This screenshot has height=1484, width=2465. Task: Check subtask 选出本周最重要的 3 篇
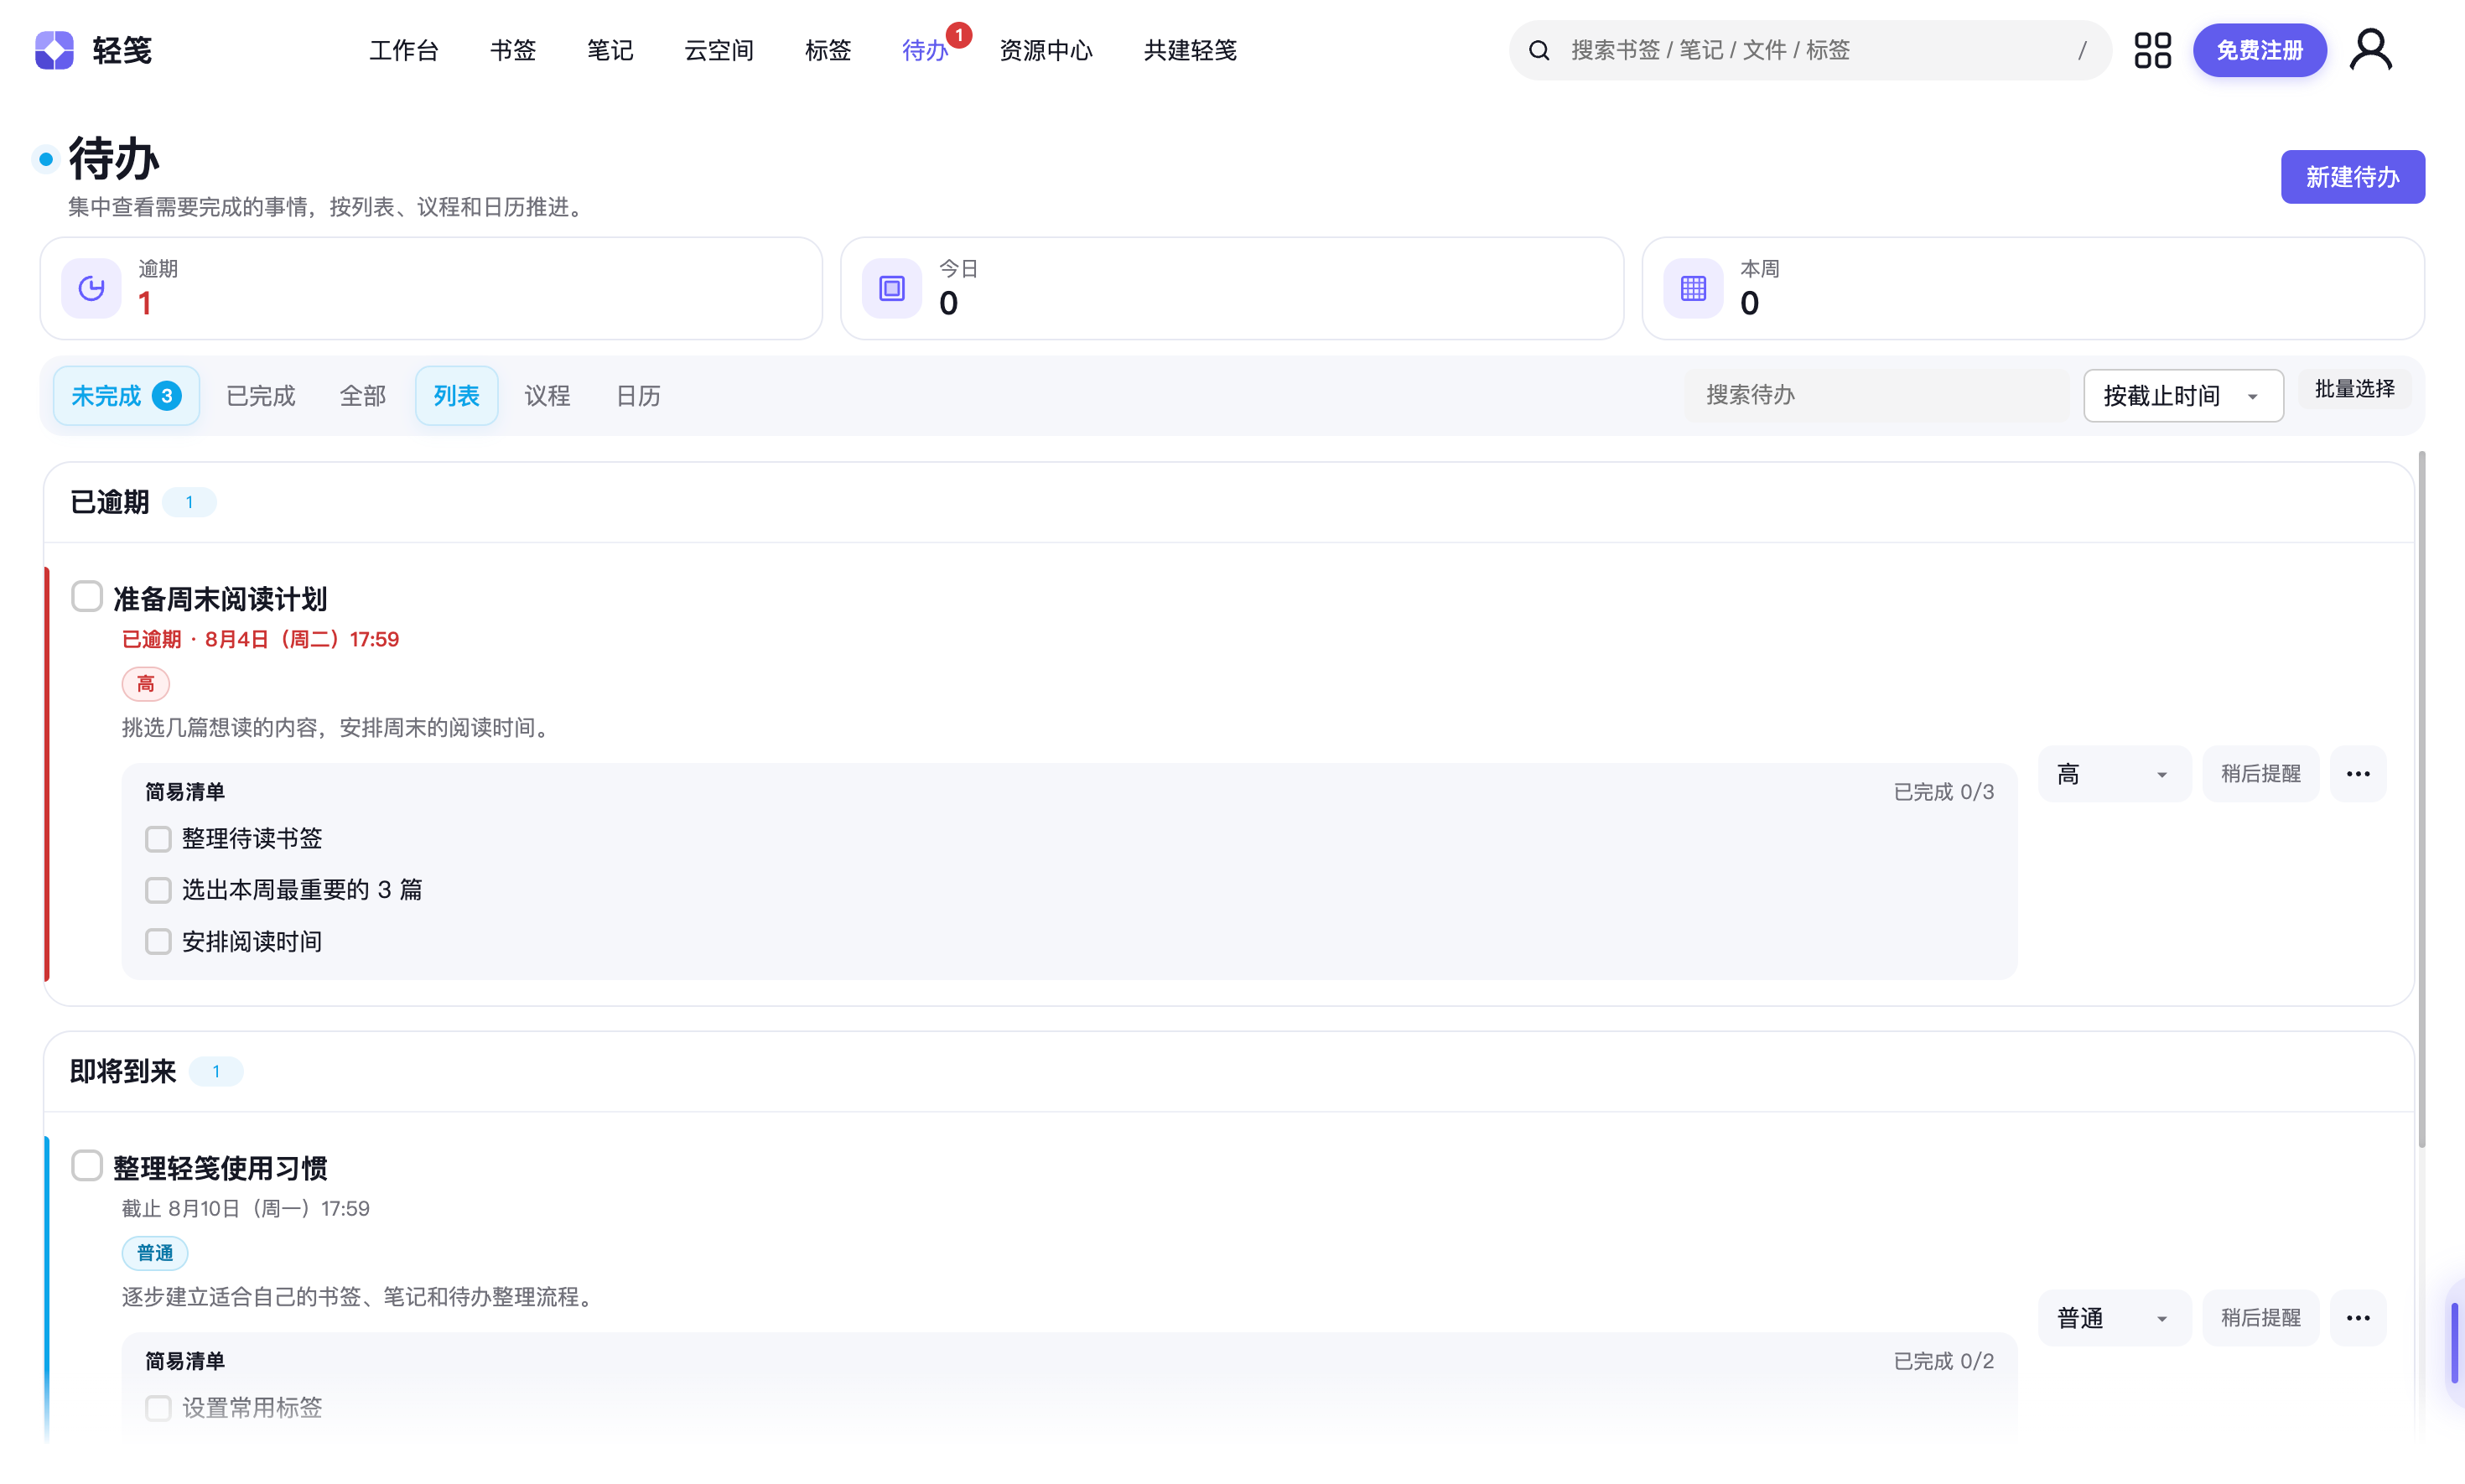158,890
